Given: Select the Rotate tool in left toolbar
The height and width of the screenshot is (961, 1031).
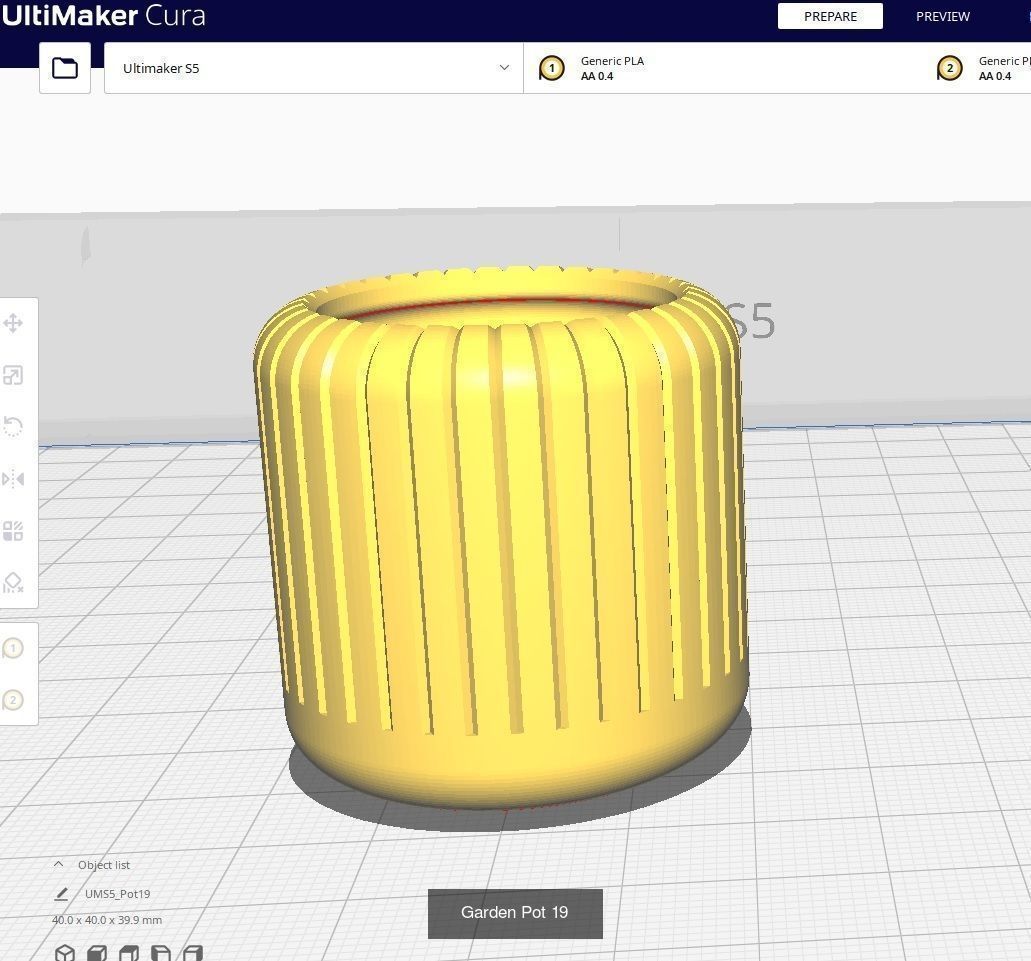Looking at the screenshot, I should click(x=13, y=427).
